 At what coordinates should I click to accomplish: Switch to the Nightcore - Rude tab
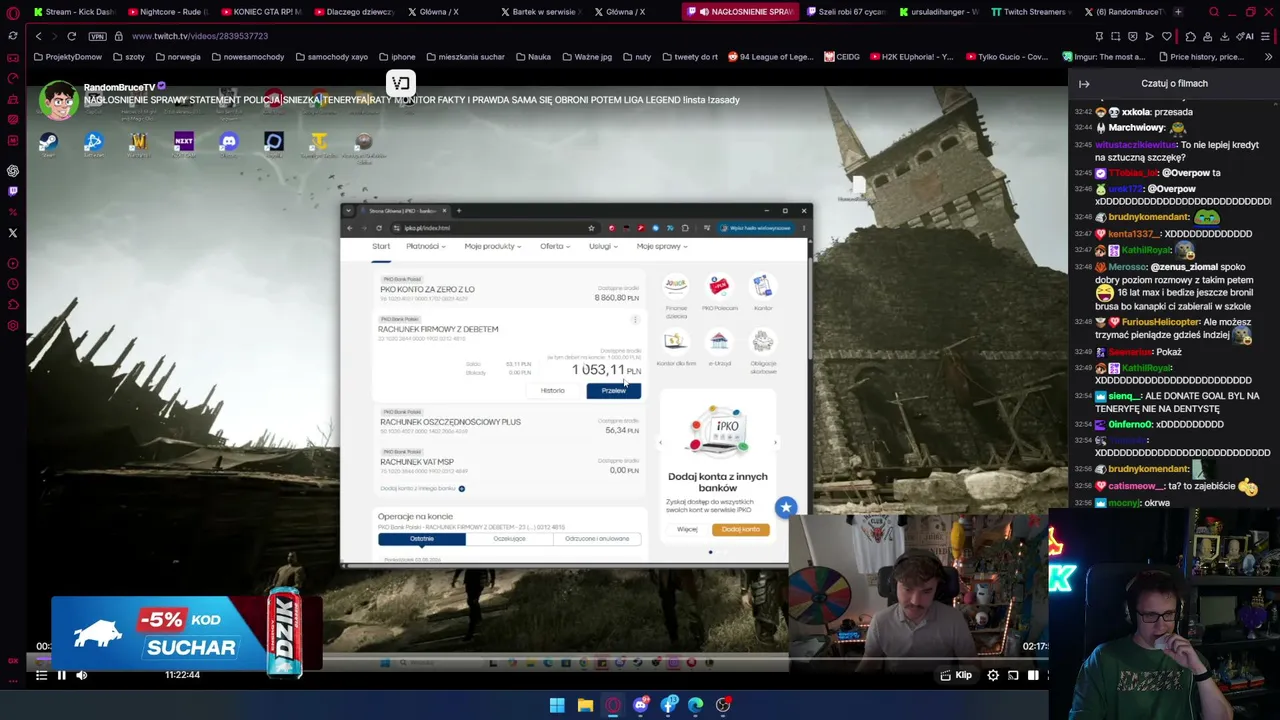click(x=167, y=12)
